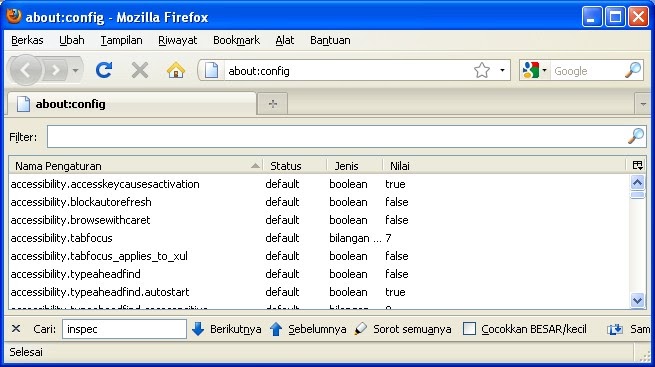Find next with the Berikutnya button

[x=226, y=329]
